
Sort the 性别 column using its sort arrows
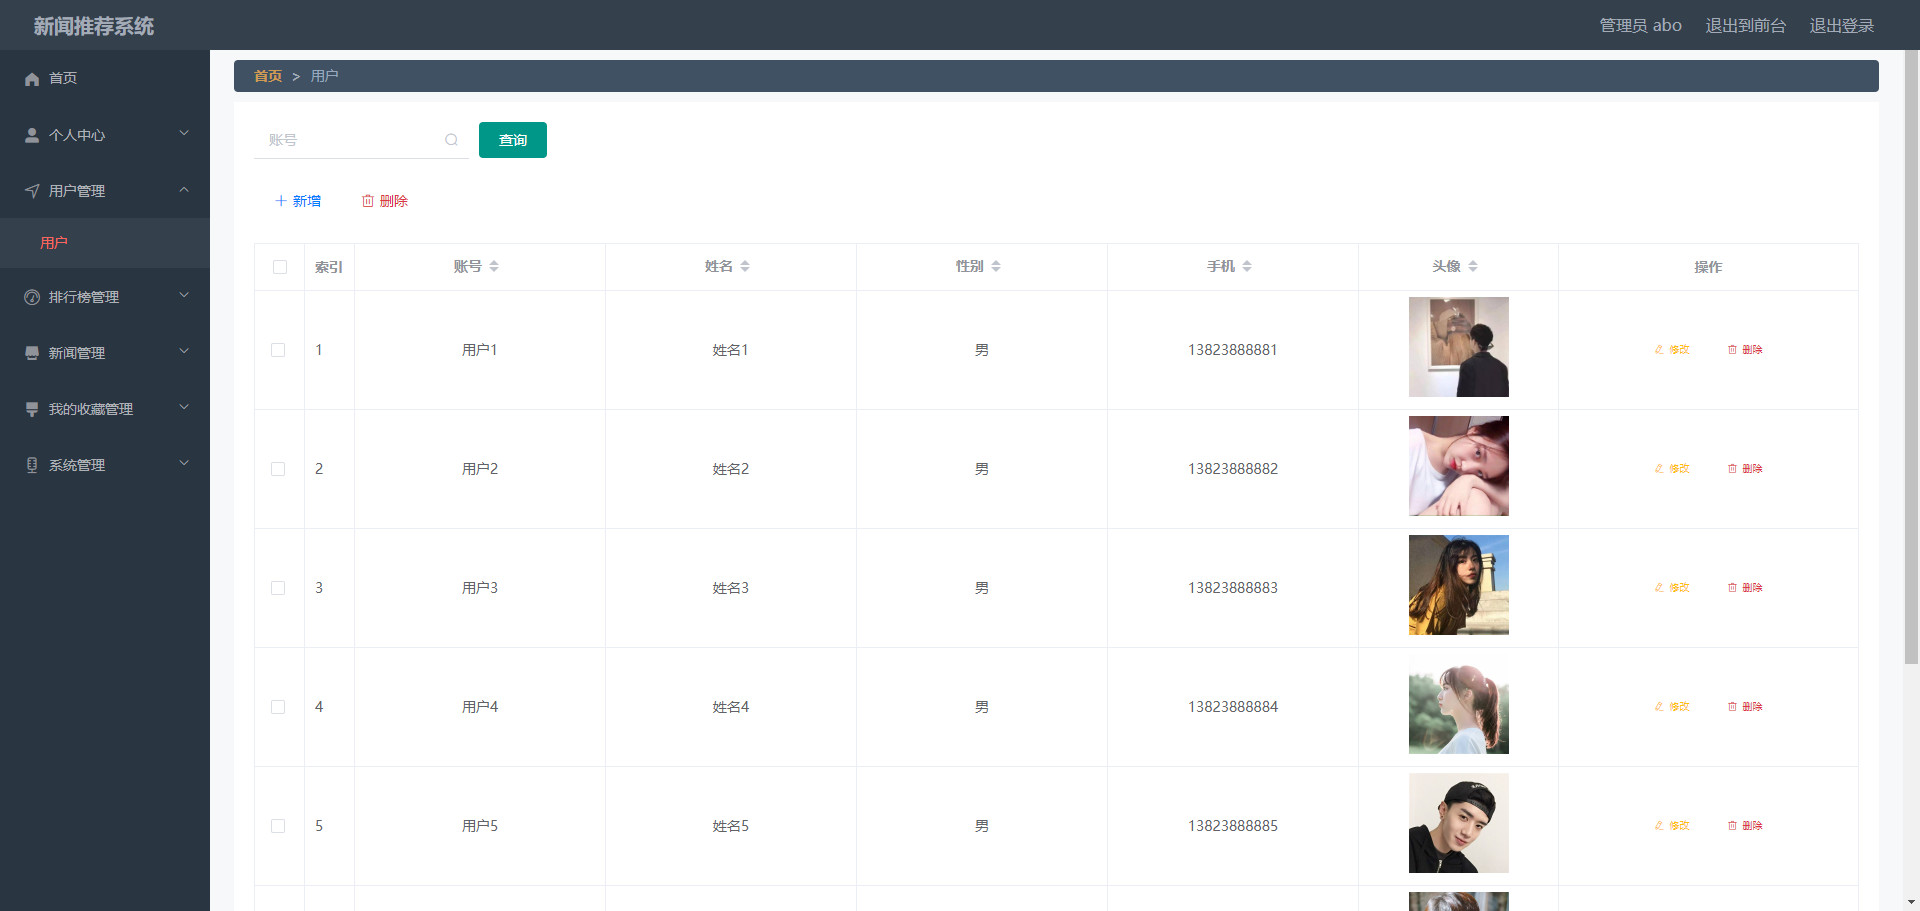click(996, 266)
